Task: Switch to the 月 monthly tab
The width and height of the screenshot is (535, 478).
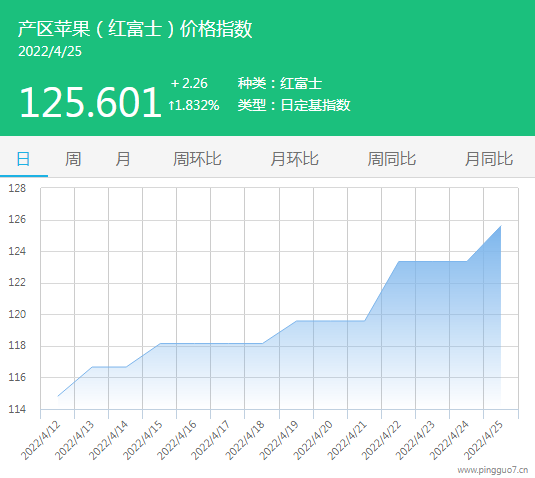Action: (x=123, y=159)
